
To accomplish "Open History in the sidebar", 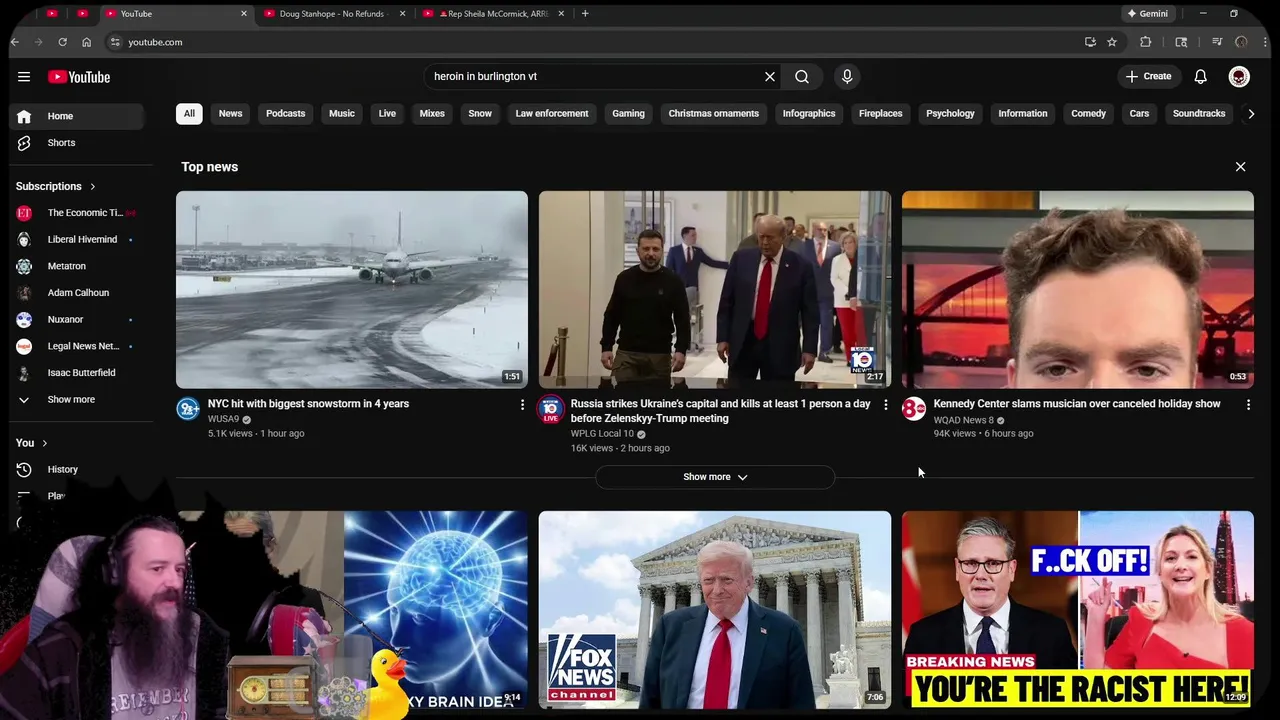I will click(x=77, y=469).
